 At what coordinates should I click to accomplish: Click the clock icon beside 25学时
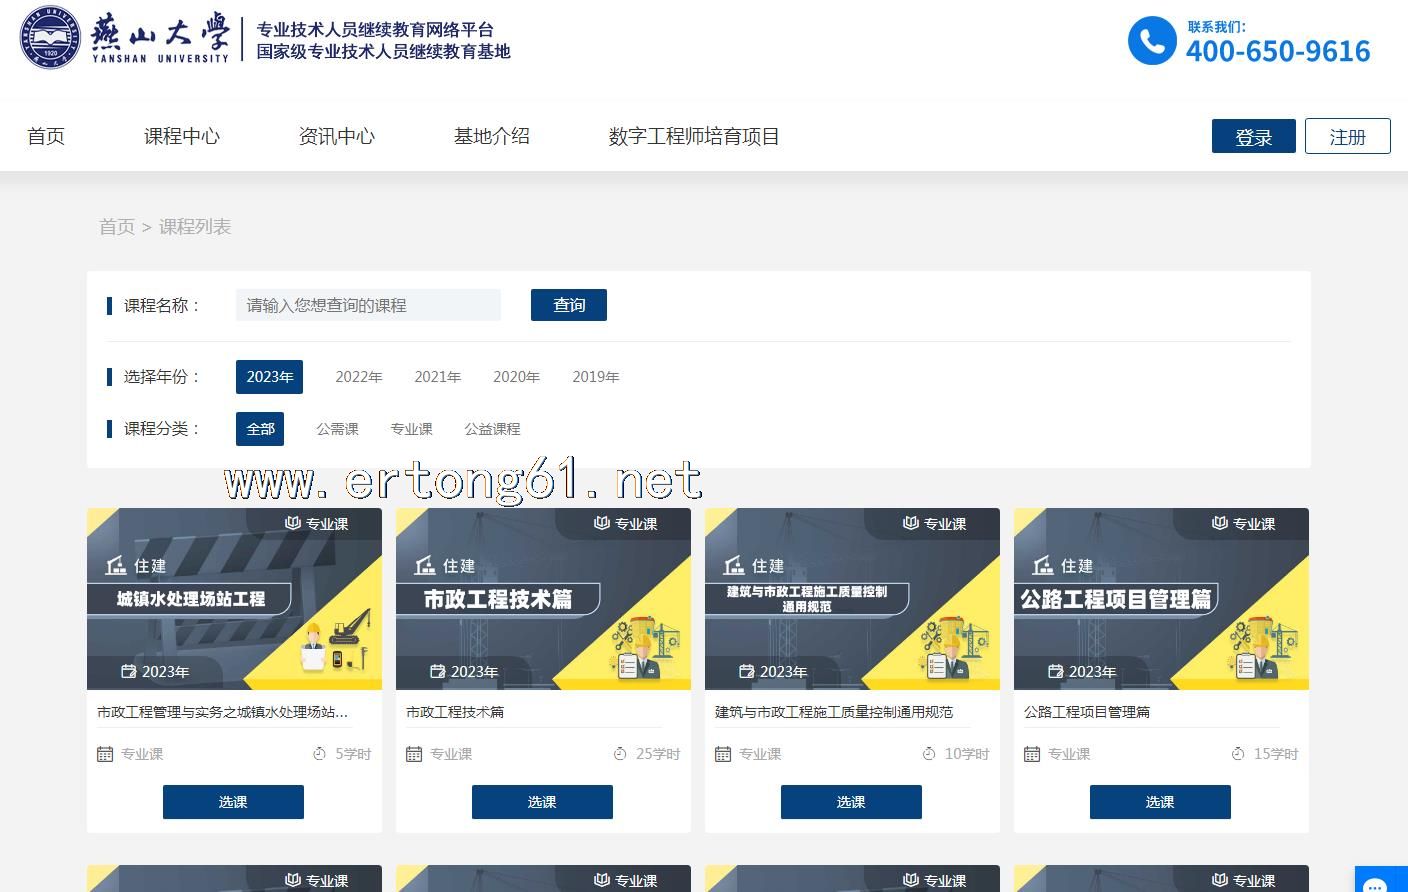[620, 754]
